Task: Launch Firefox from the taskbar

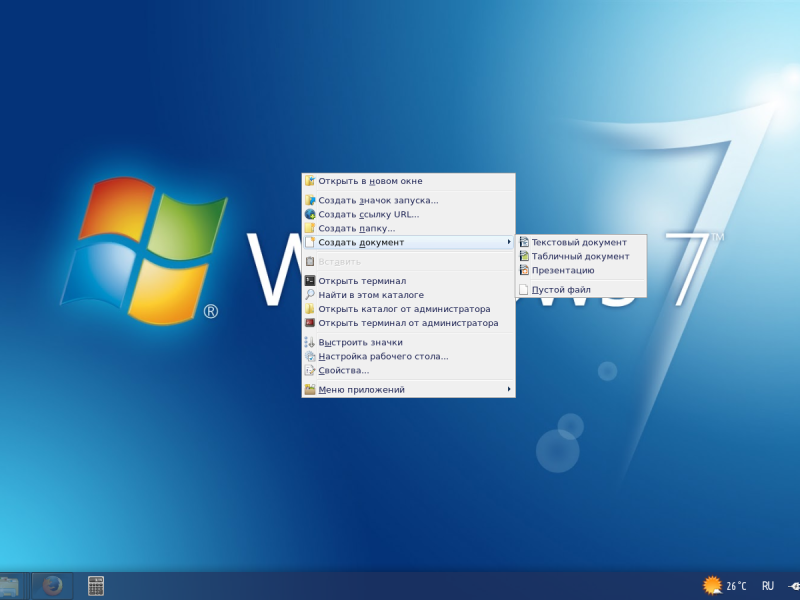Action: click(52, 586)
